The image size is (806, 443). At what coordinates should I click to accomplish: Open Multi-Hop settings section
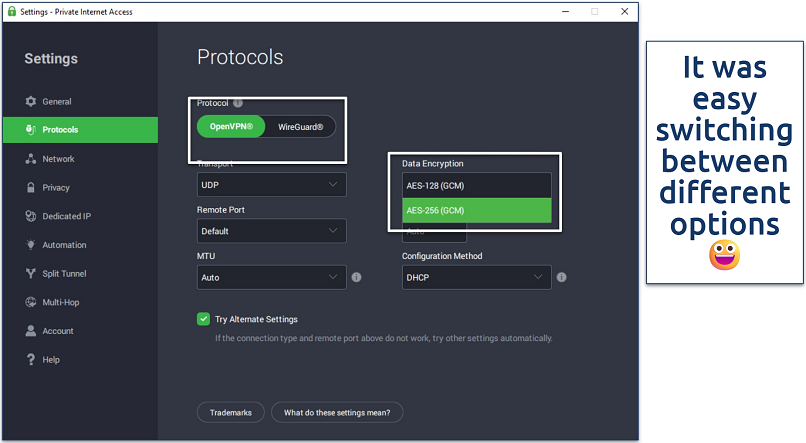(80, 302)
